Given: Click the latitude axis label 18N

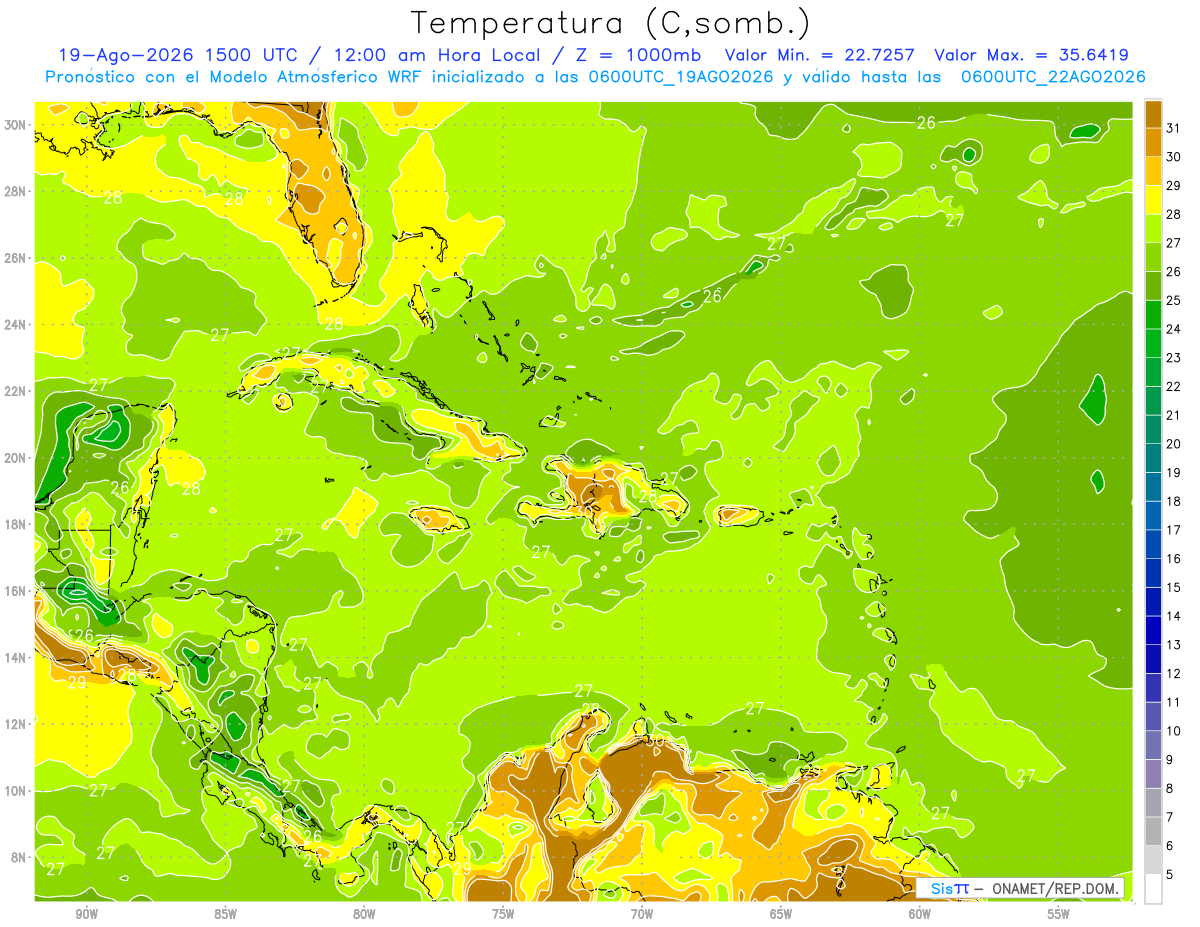Looking at the screenshot, I should tap(16, 524).
